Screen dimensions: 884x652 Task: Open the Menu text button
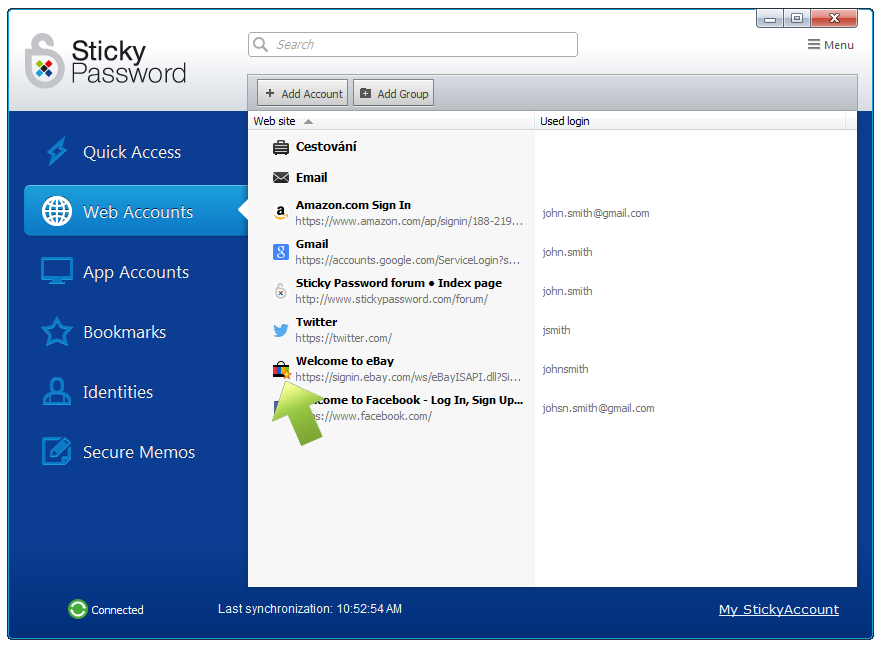(838, 45)
